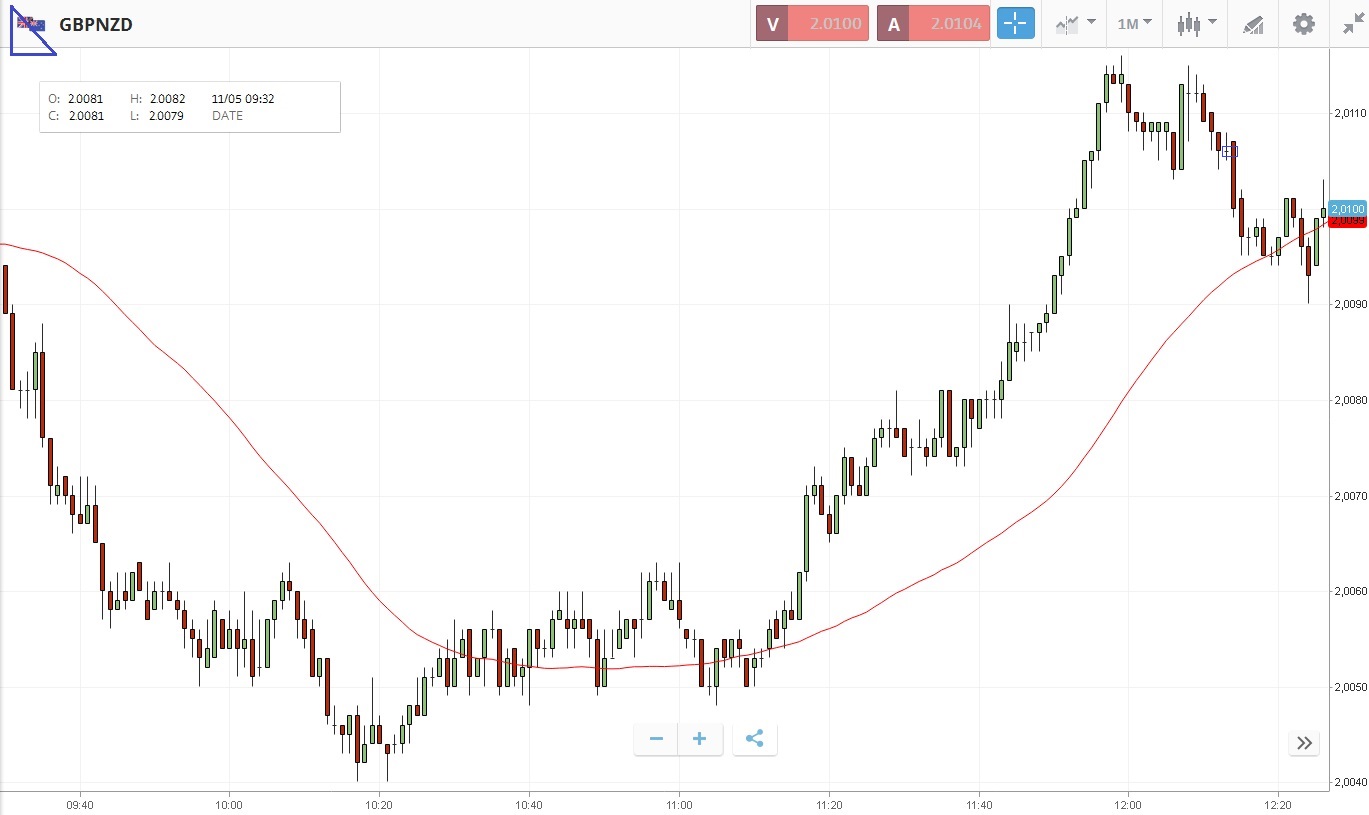Click the 10:20 time axis label
Viewport: 1369px width, 815px height.
(x=379, y=804)
